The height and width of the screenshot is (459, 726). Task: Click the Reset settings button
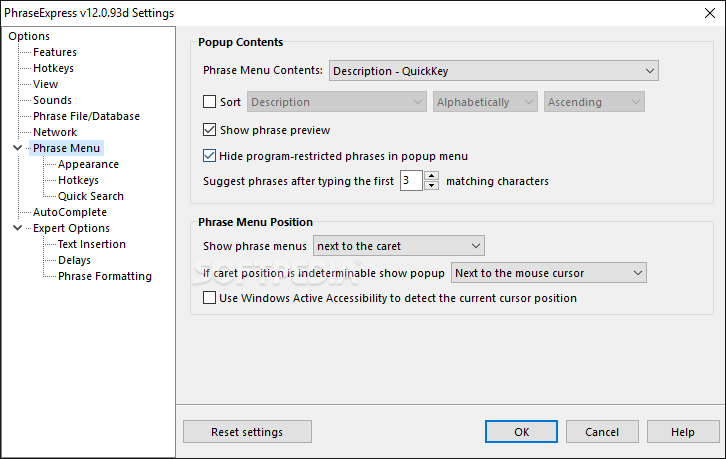click(247, 432)
